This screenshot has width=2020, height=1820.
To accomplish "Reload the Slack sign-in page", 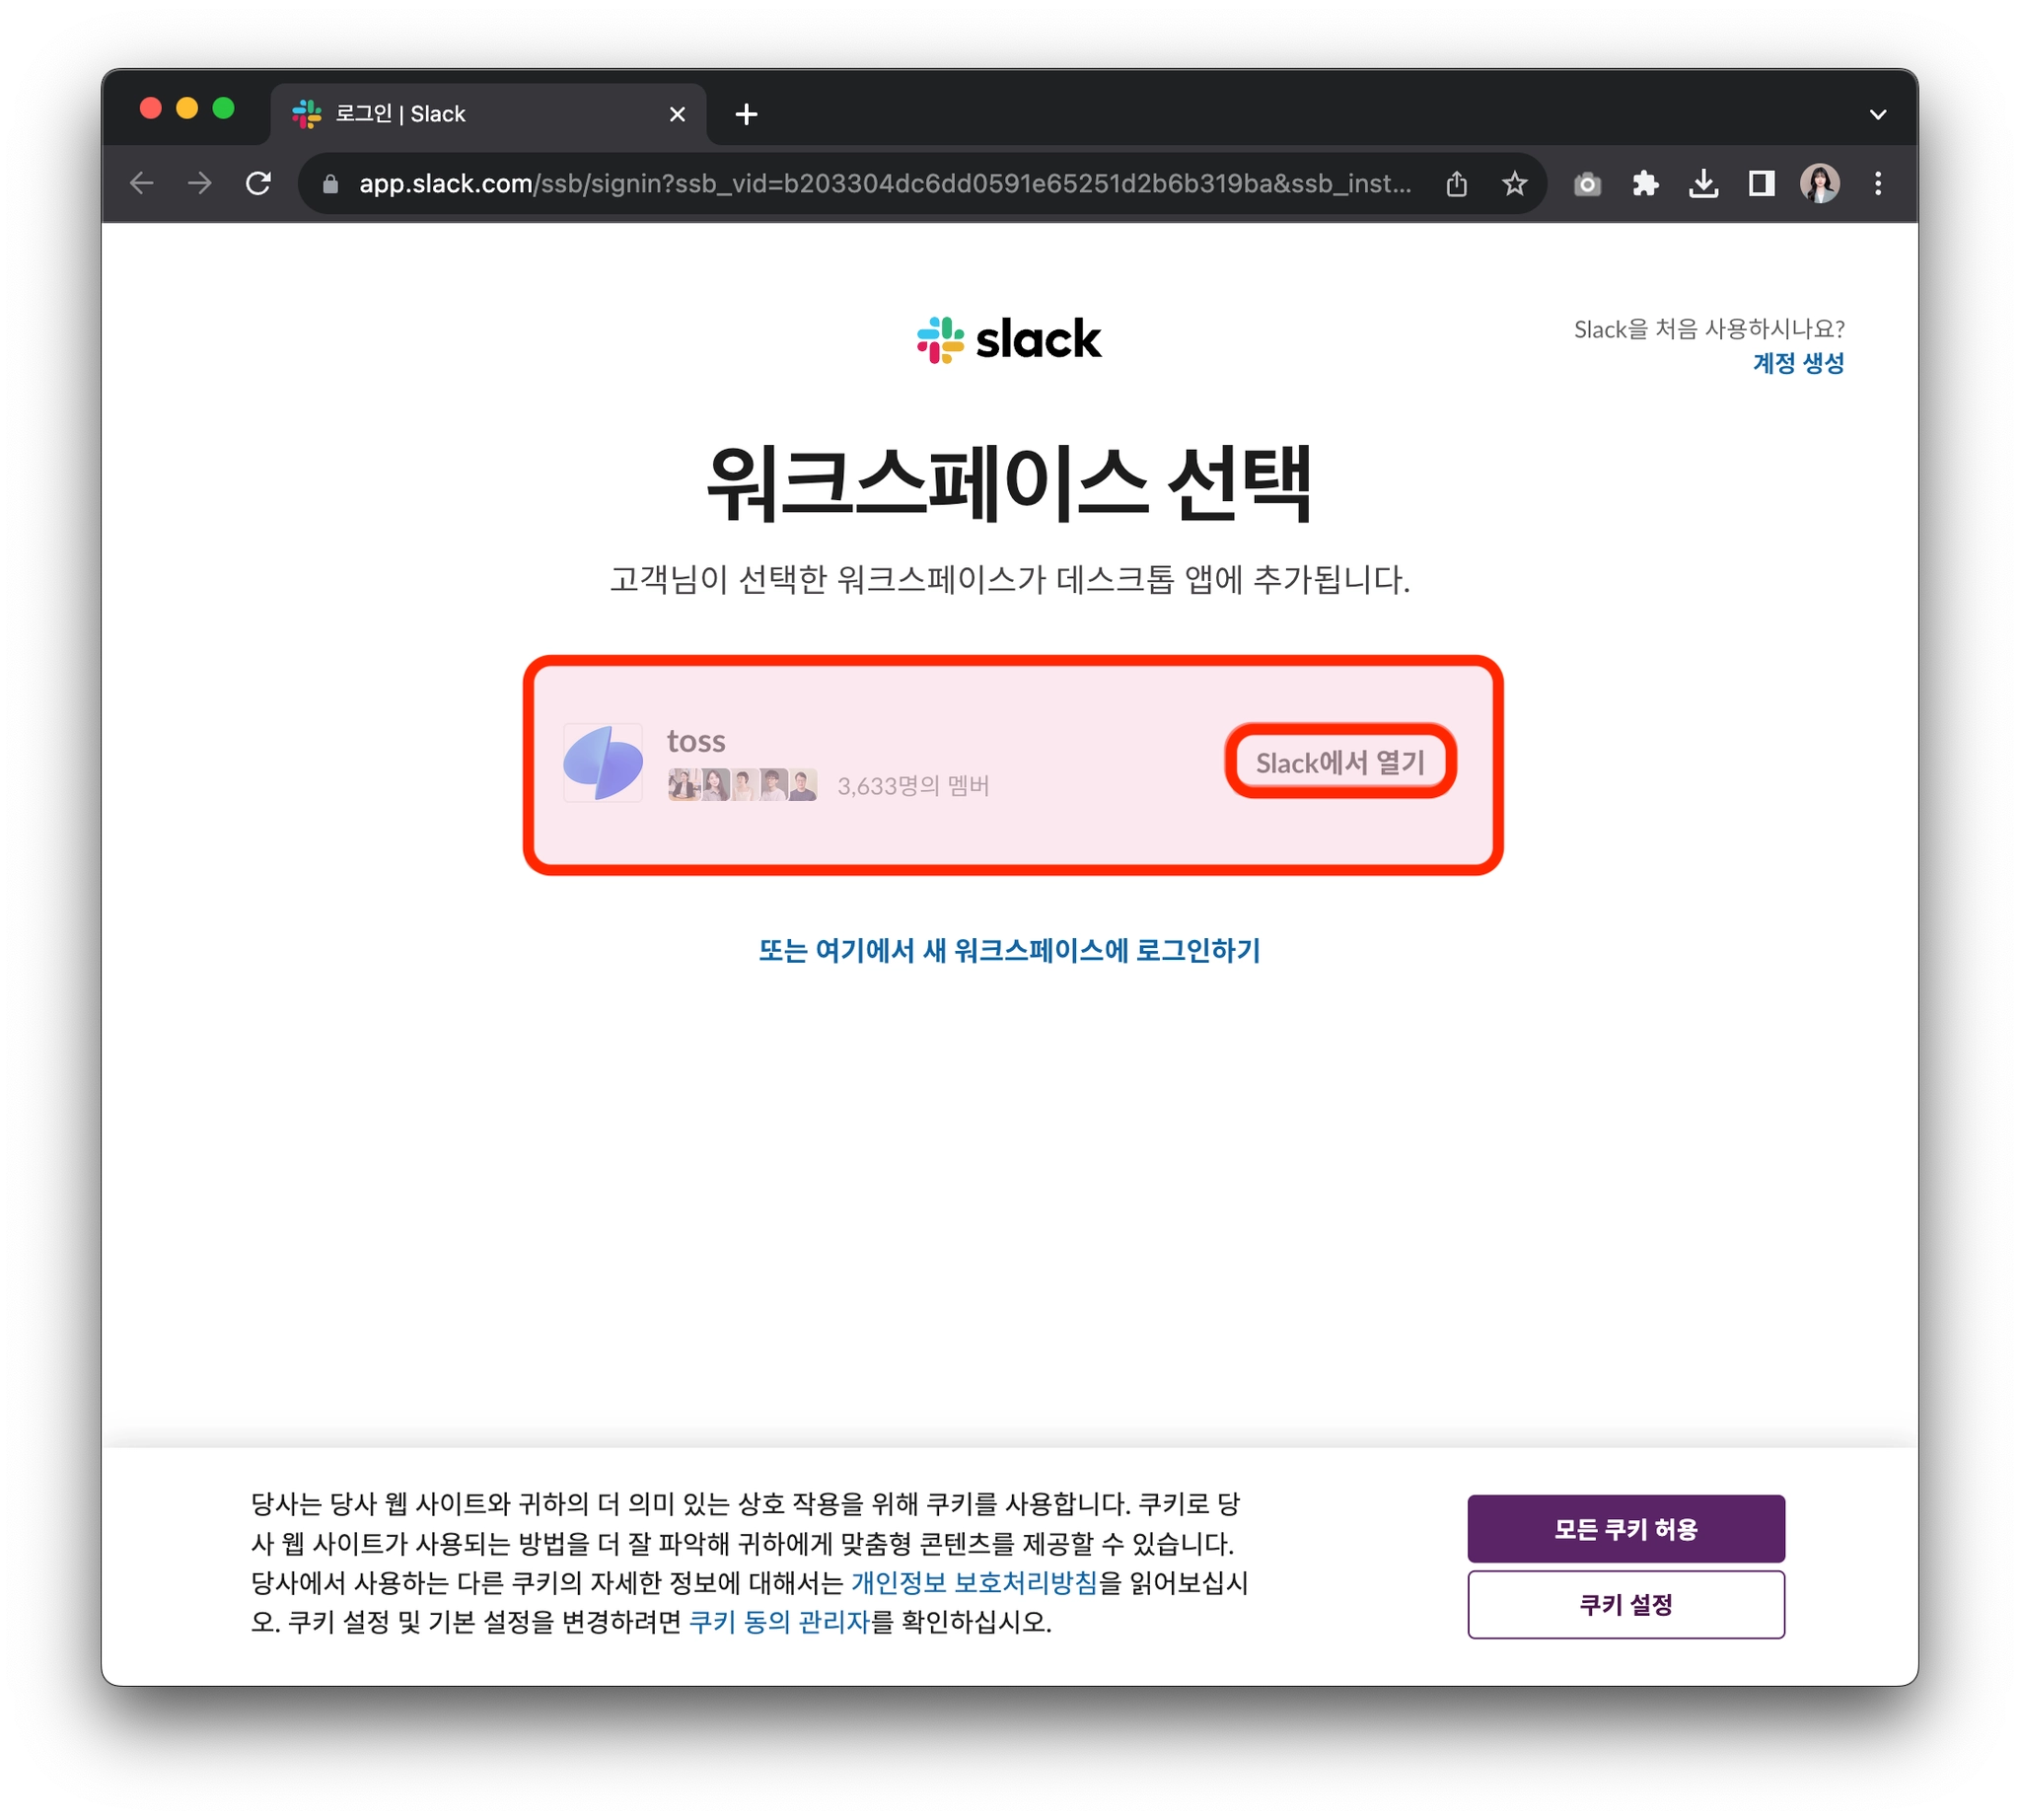I will tap(259, 183).
